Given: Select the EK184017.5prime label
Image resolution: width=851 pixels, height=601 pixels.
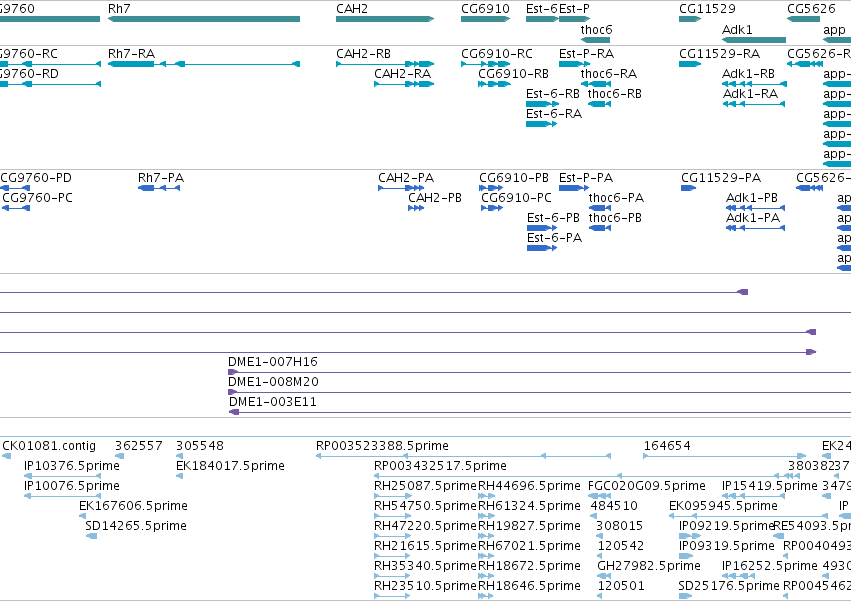Looking at the screenshot, I should pyautogui.click(x=230, y=466).
